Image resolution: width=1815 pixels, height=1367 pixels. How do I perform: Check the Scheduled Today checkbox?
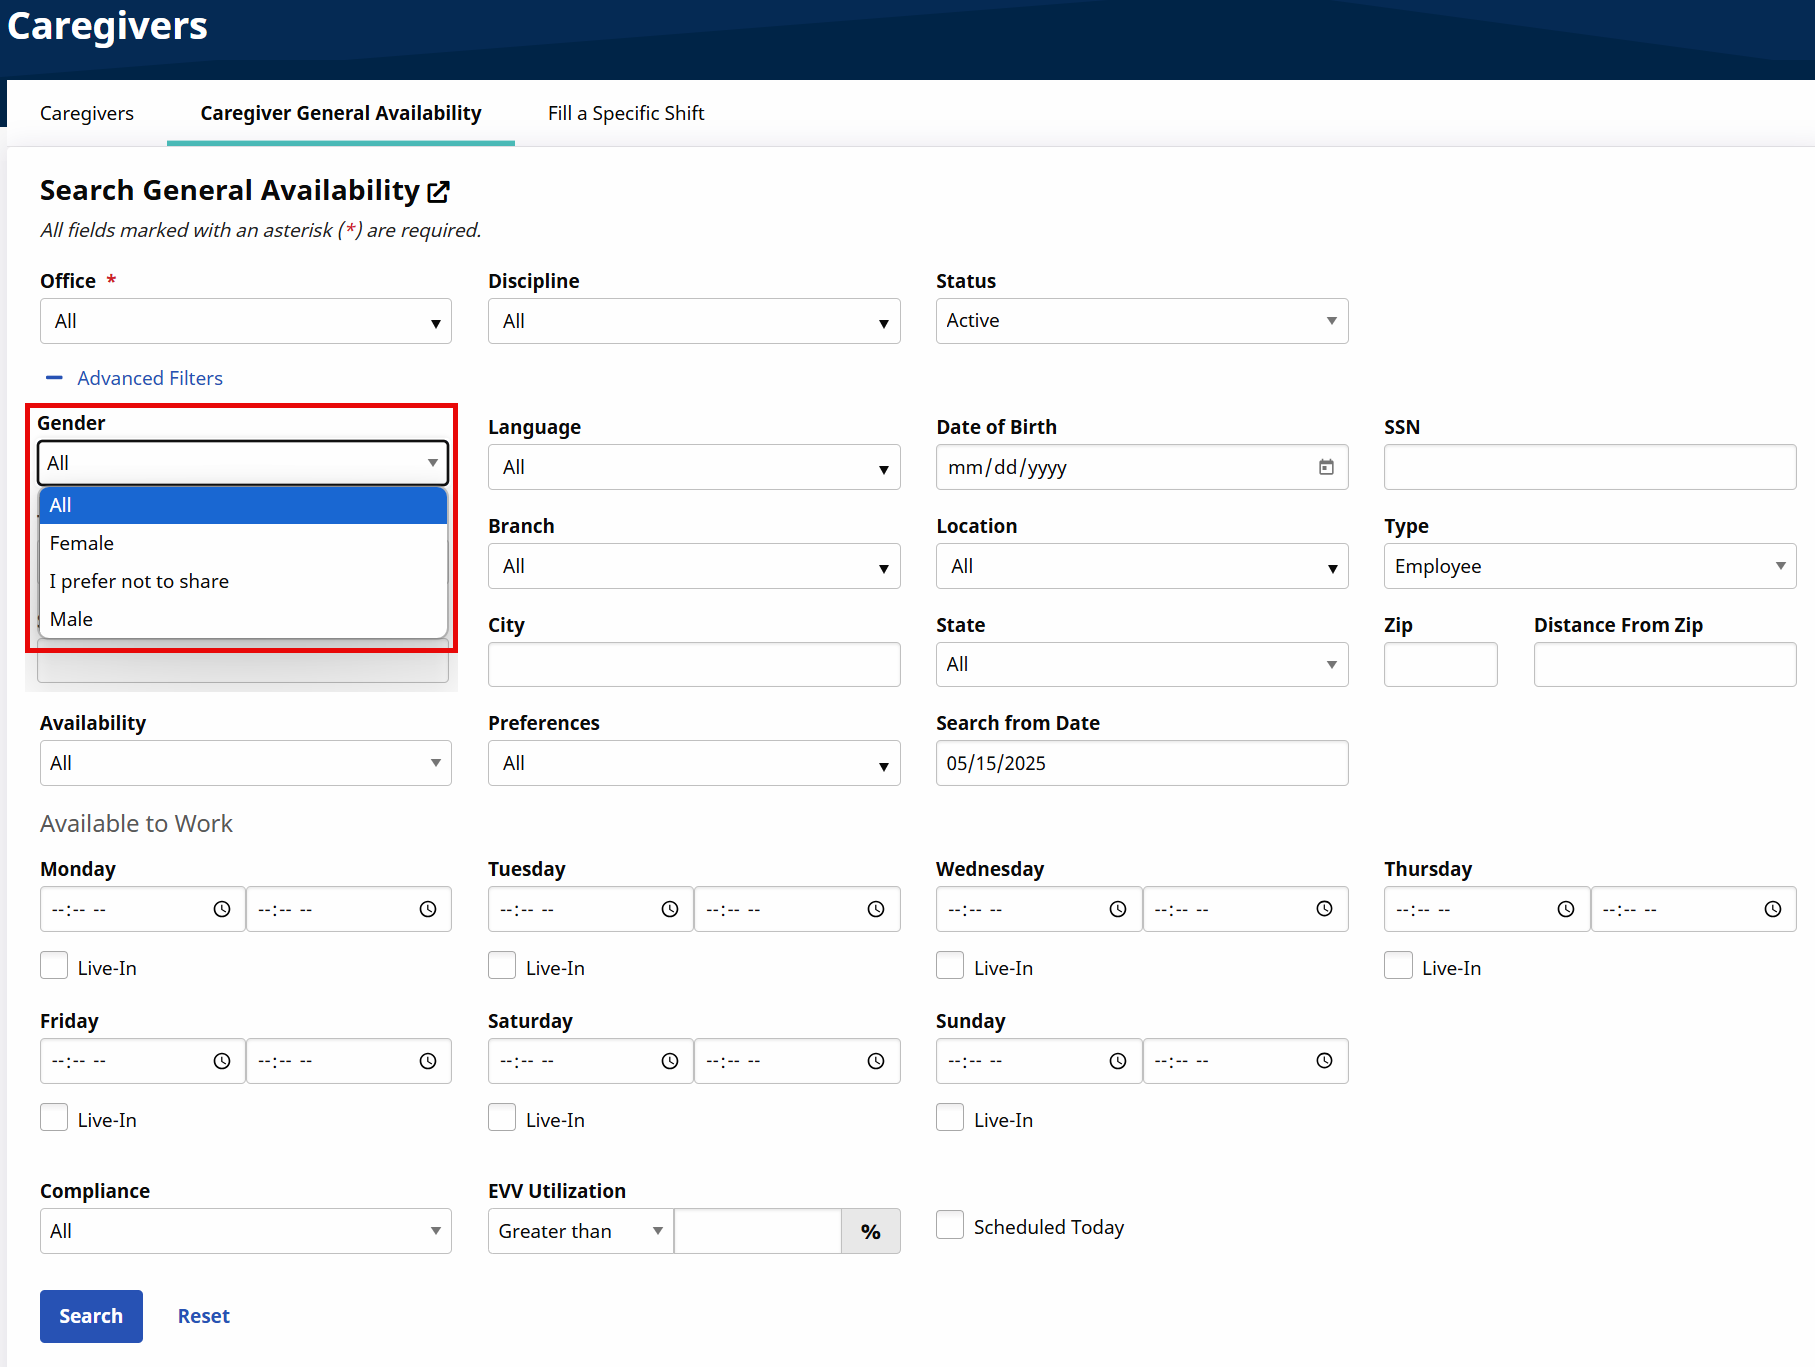[950, 1225]
